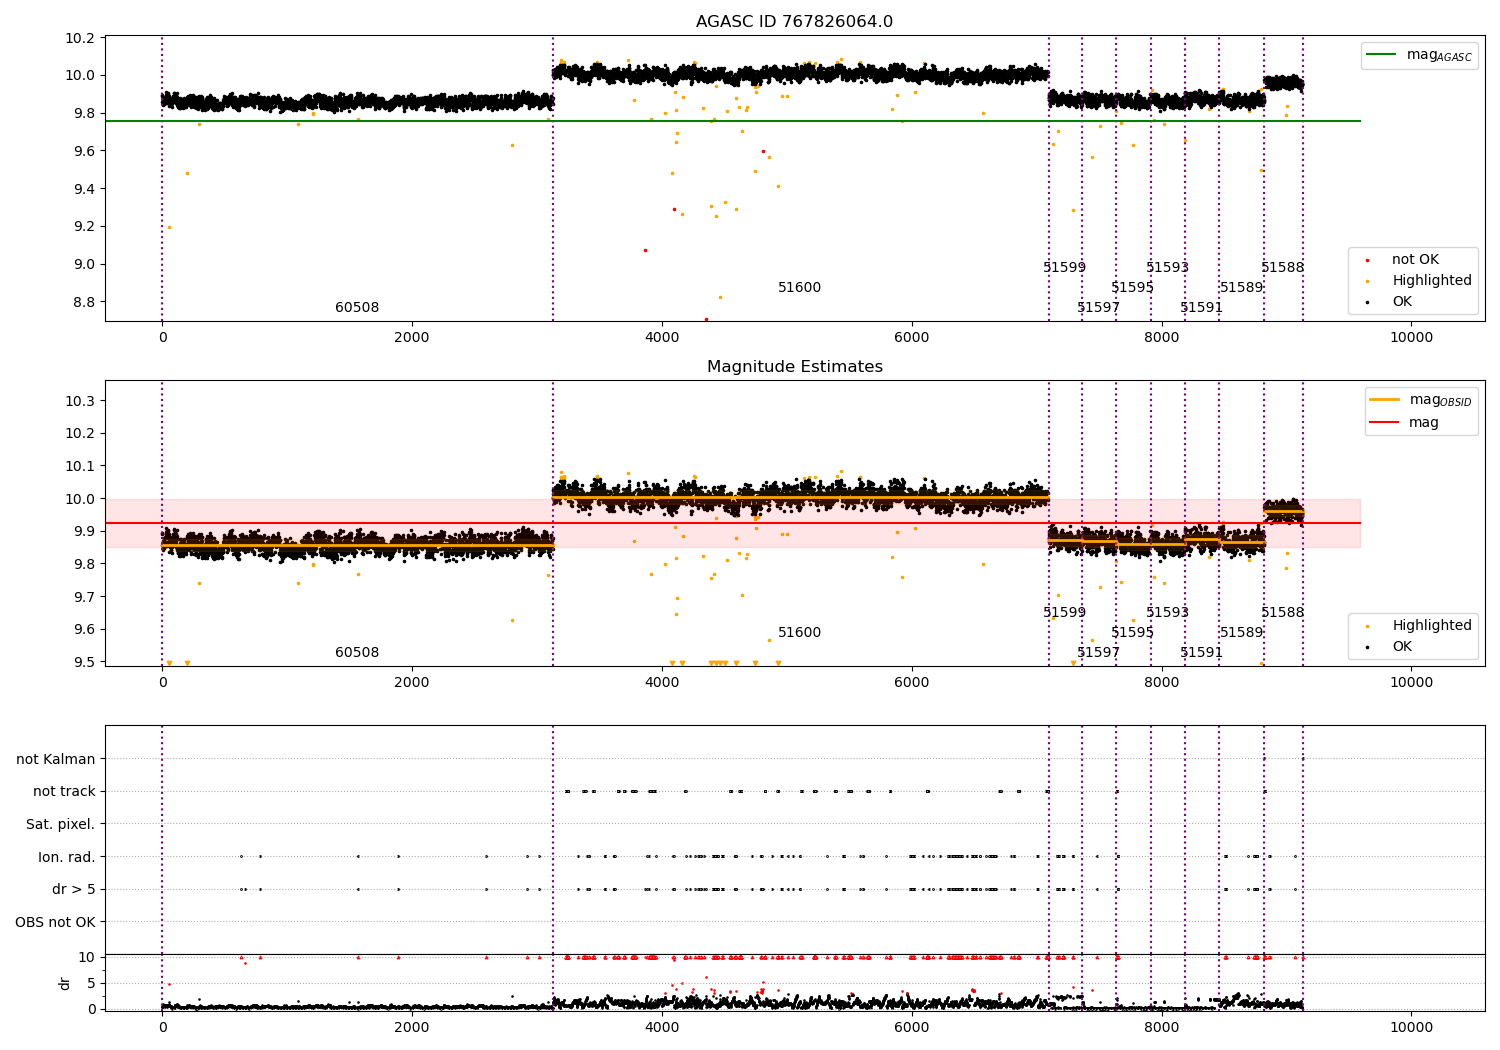Image resolution: width=1500 pixels, height=1050 pixels.
Task: Select the 'mag AGASC' legend entry
Action: (x=1419, y=55)
